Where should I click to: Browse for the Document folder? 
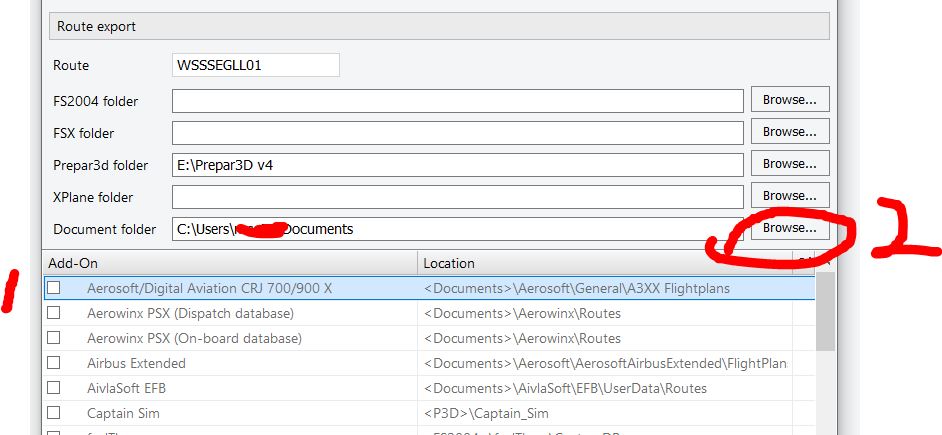tap(789, 228)
